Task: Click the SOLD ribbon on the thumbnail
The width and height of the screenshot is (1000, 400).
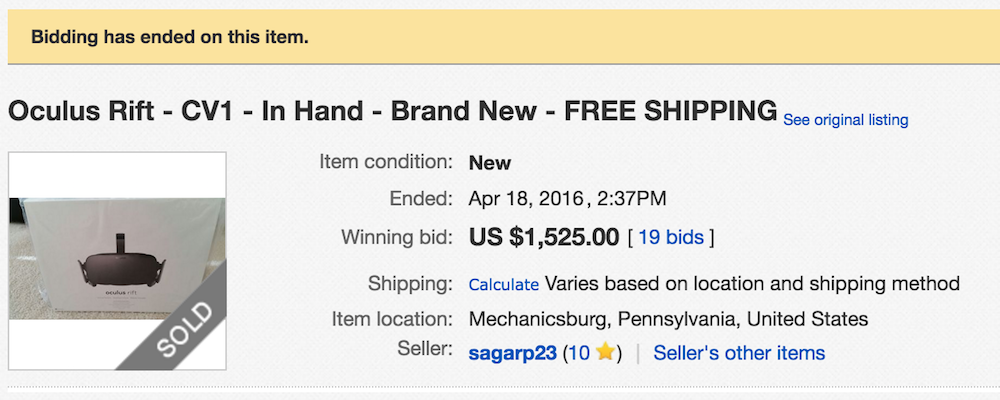Action: pos(184,329)
